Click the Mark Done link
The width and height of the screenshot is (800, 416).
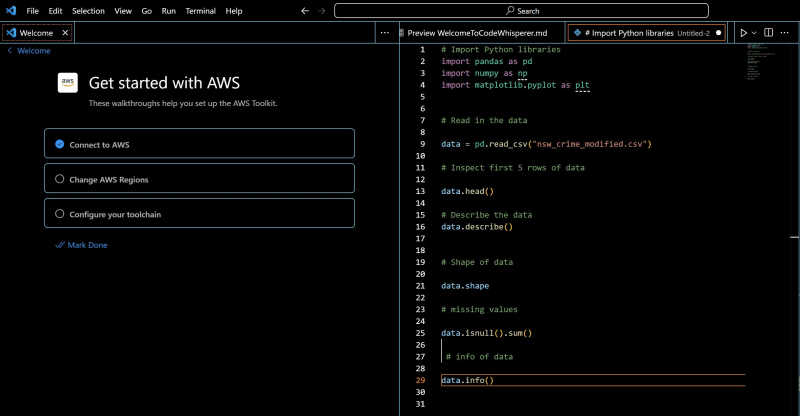82,245
